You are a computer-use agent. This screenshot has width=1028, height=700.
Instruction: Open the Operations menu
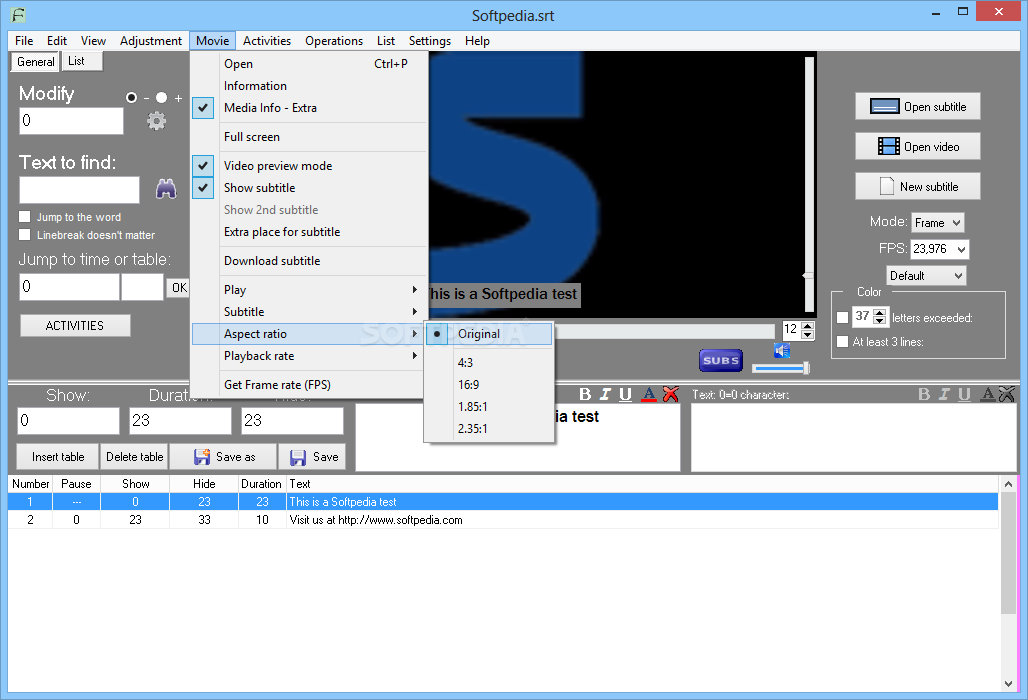pos(334,41)
